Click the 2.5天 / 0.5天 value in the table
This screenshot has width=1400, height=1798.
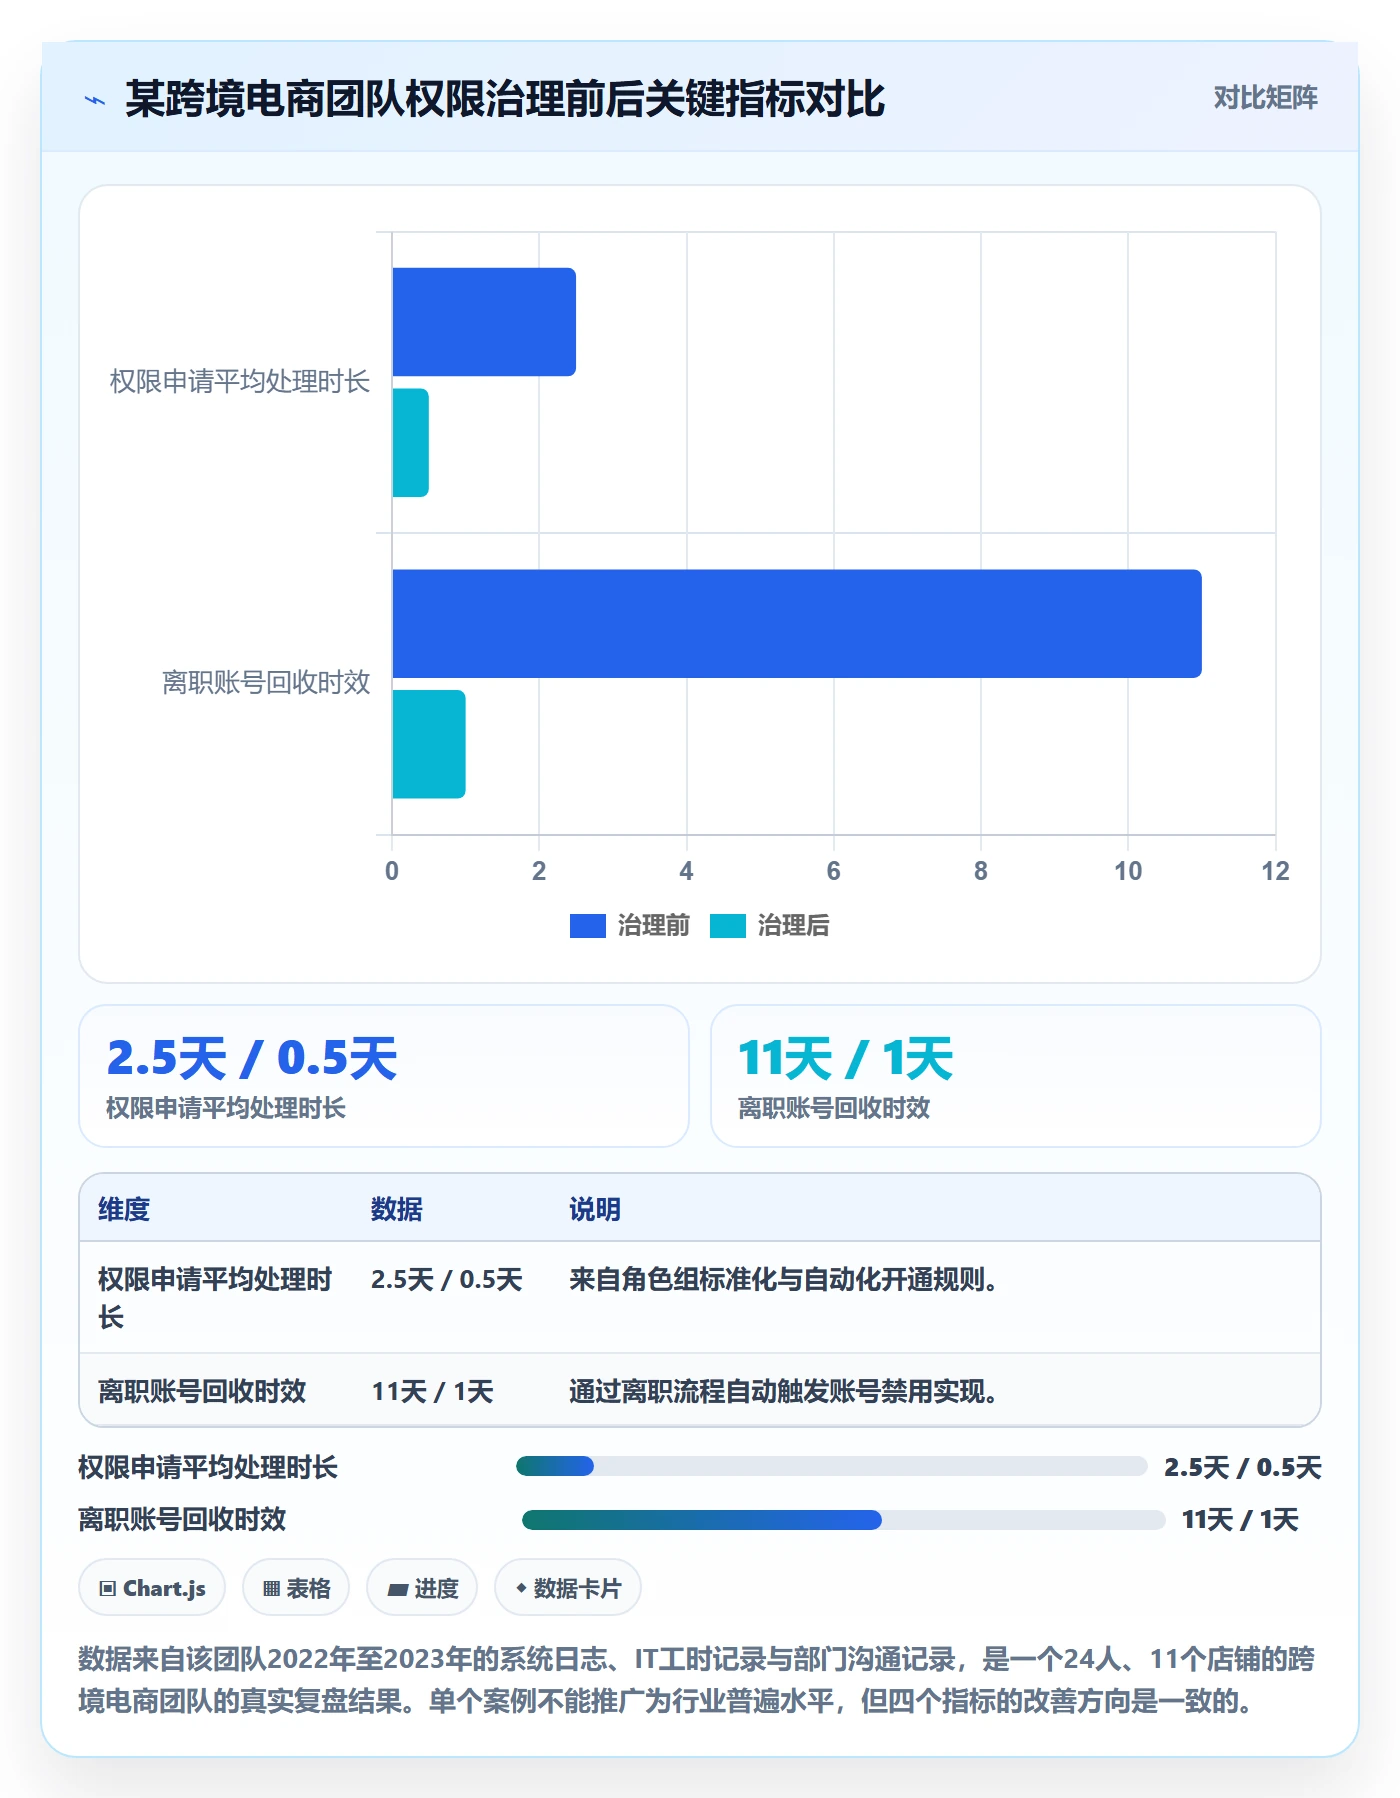click(447, 1280)
